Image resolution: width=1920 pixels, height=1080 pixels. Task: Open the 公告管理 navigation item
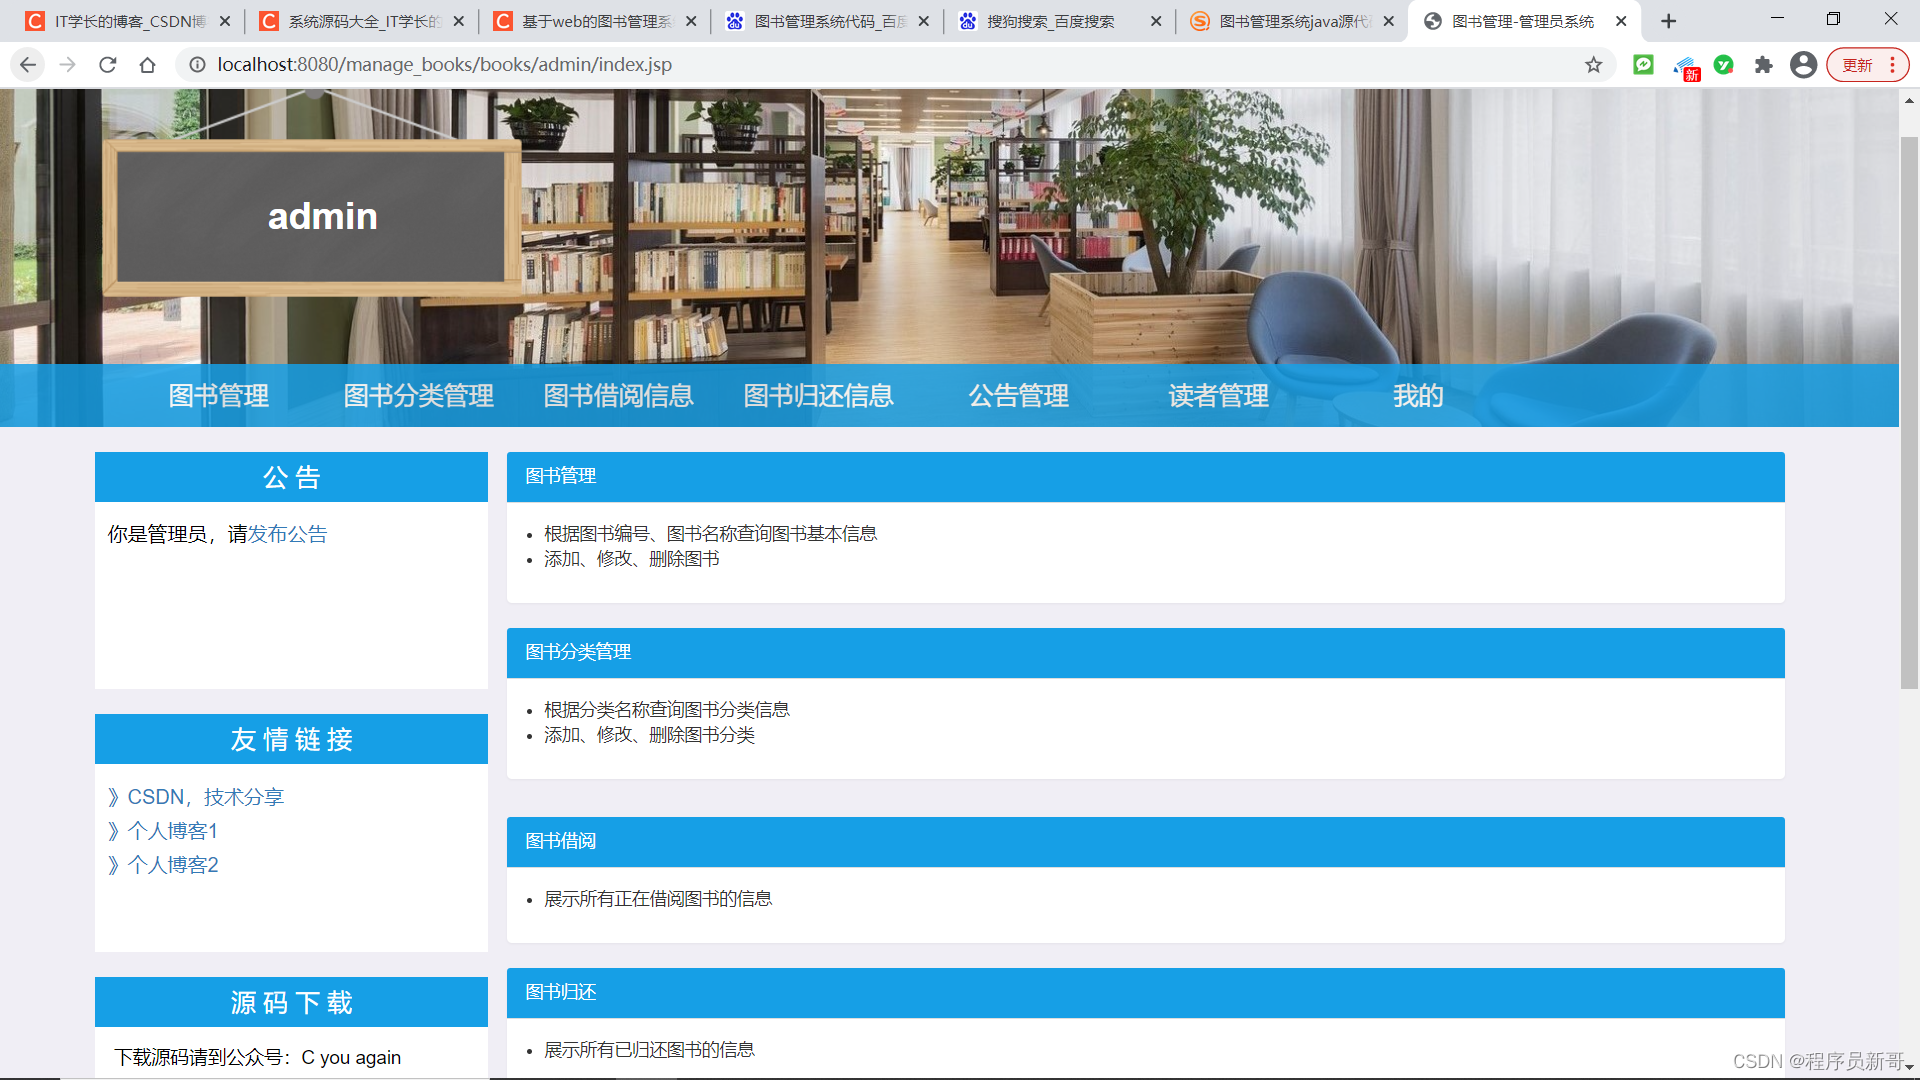point(1018,395)
